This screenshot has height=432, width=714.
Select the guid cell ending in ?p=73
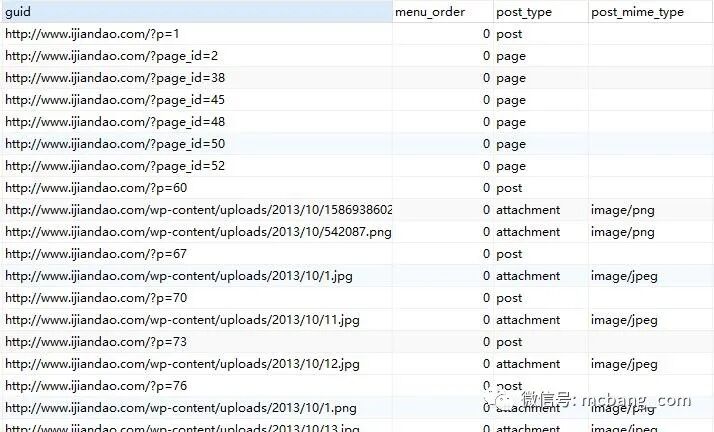pyautogui.click(x=197, y=342)
